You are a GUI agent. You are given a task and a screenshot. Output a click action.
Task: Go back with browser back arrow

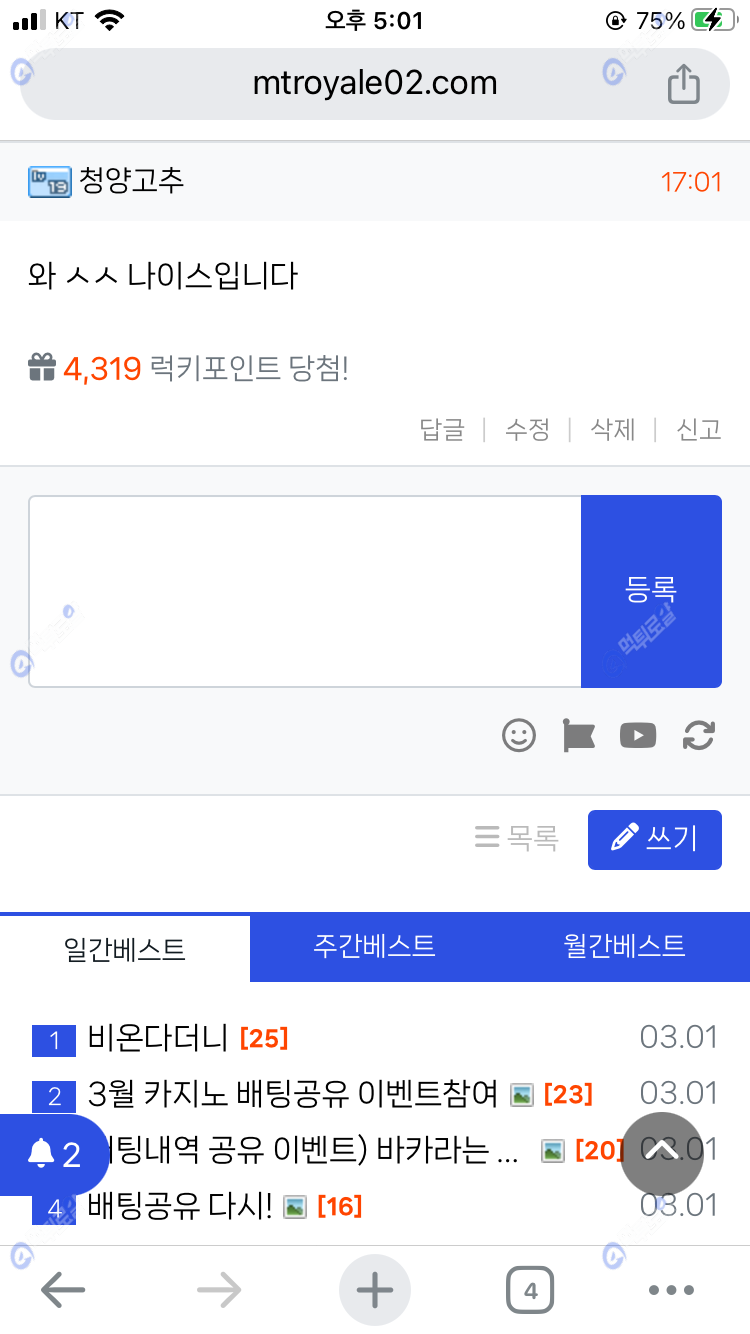click(62, 1291)
